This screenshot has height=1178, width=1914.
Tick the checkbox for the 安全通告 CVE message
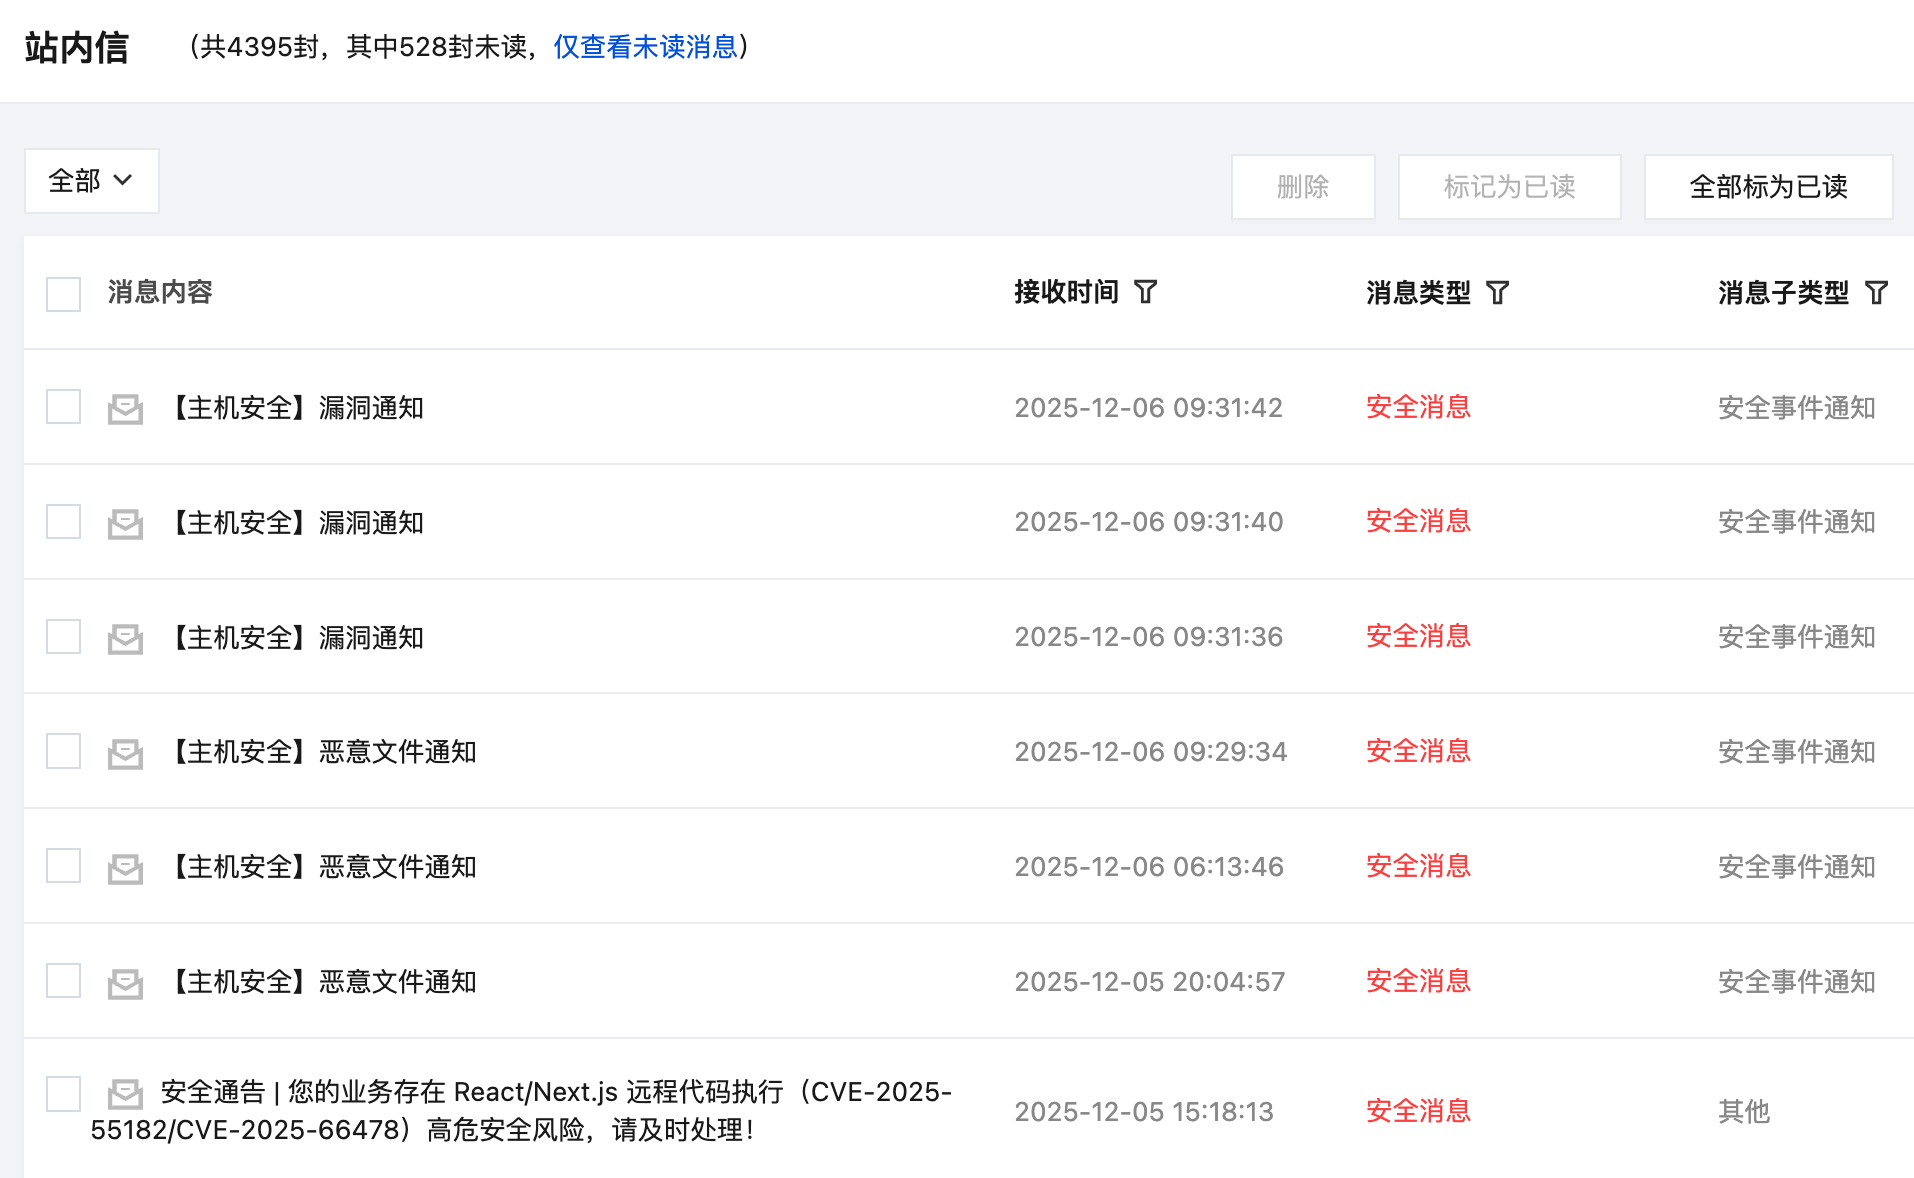64,1094
